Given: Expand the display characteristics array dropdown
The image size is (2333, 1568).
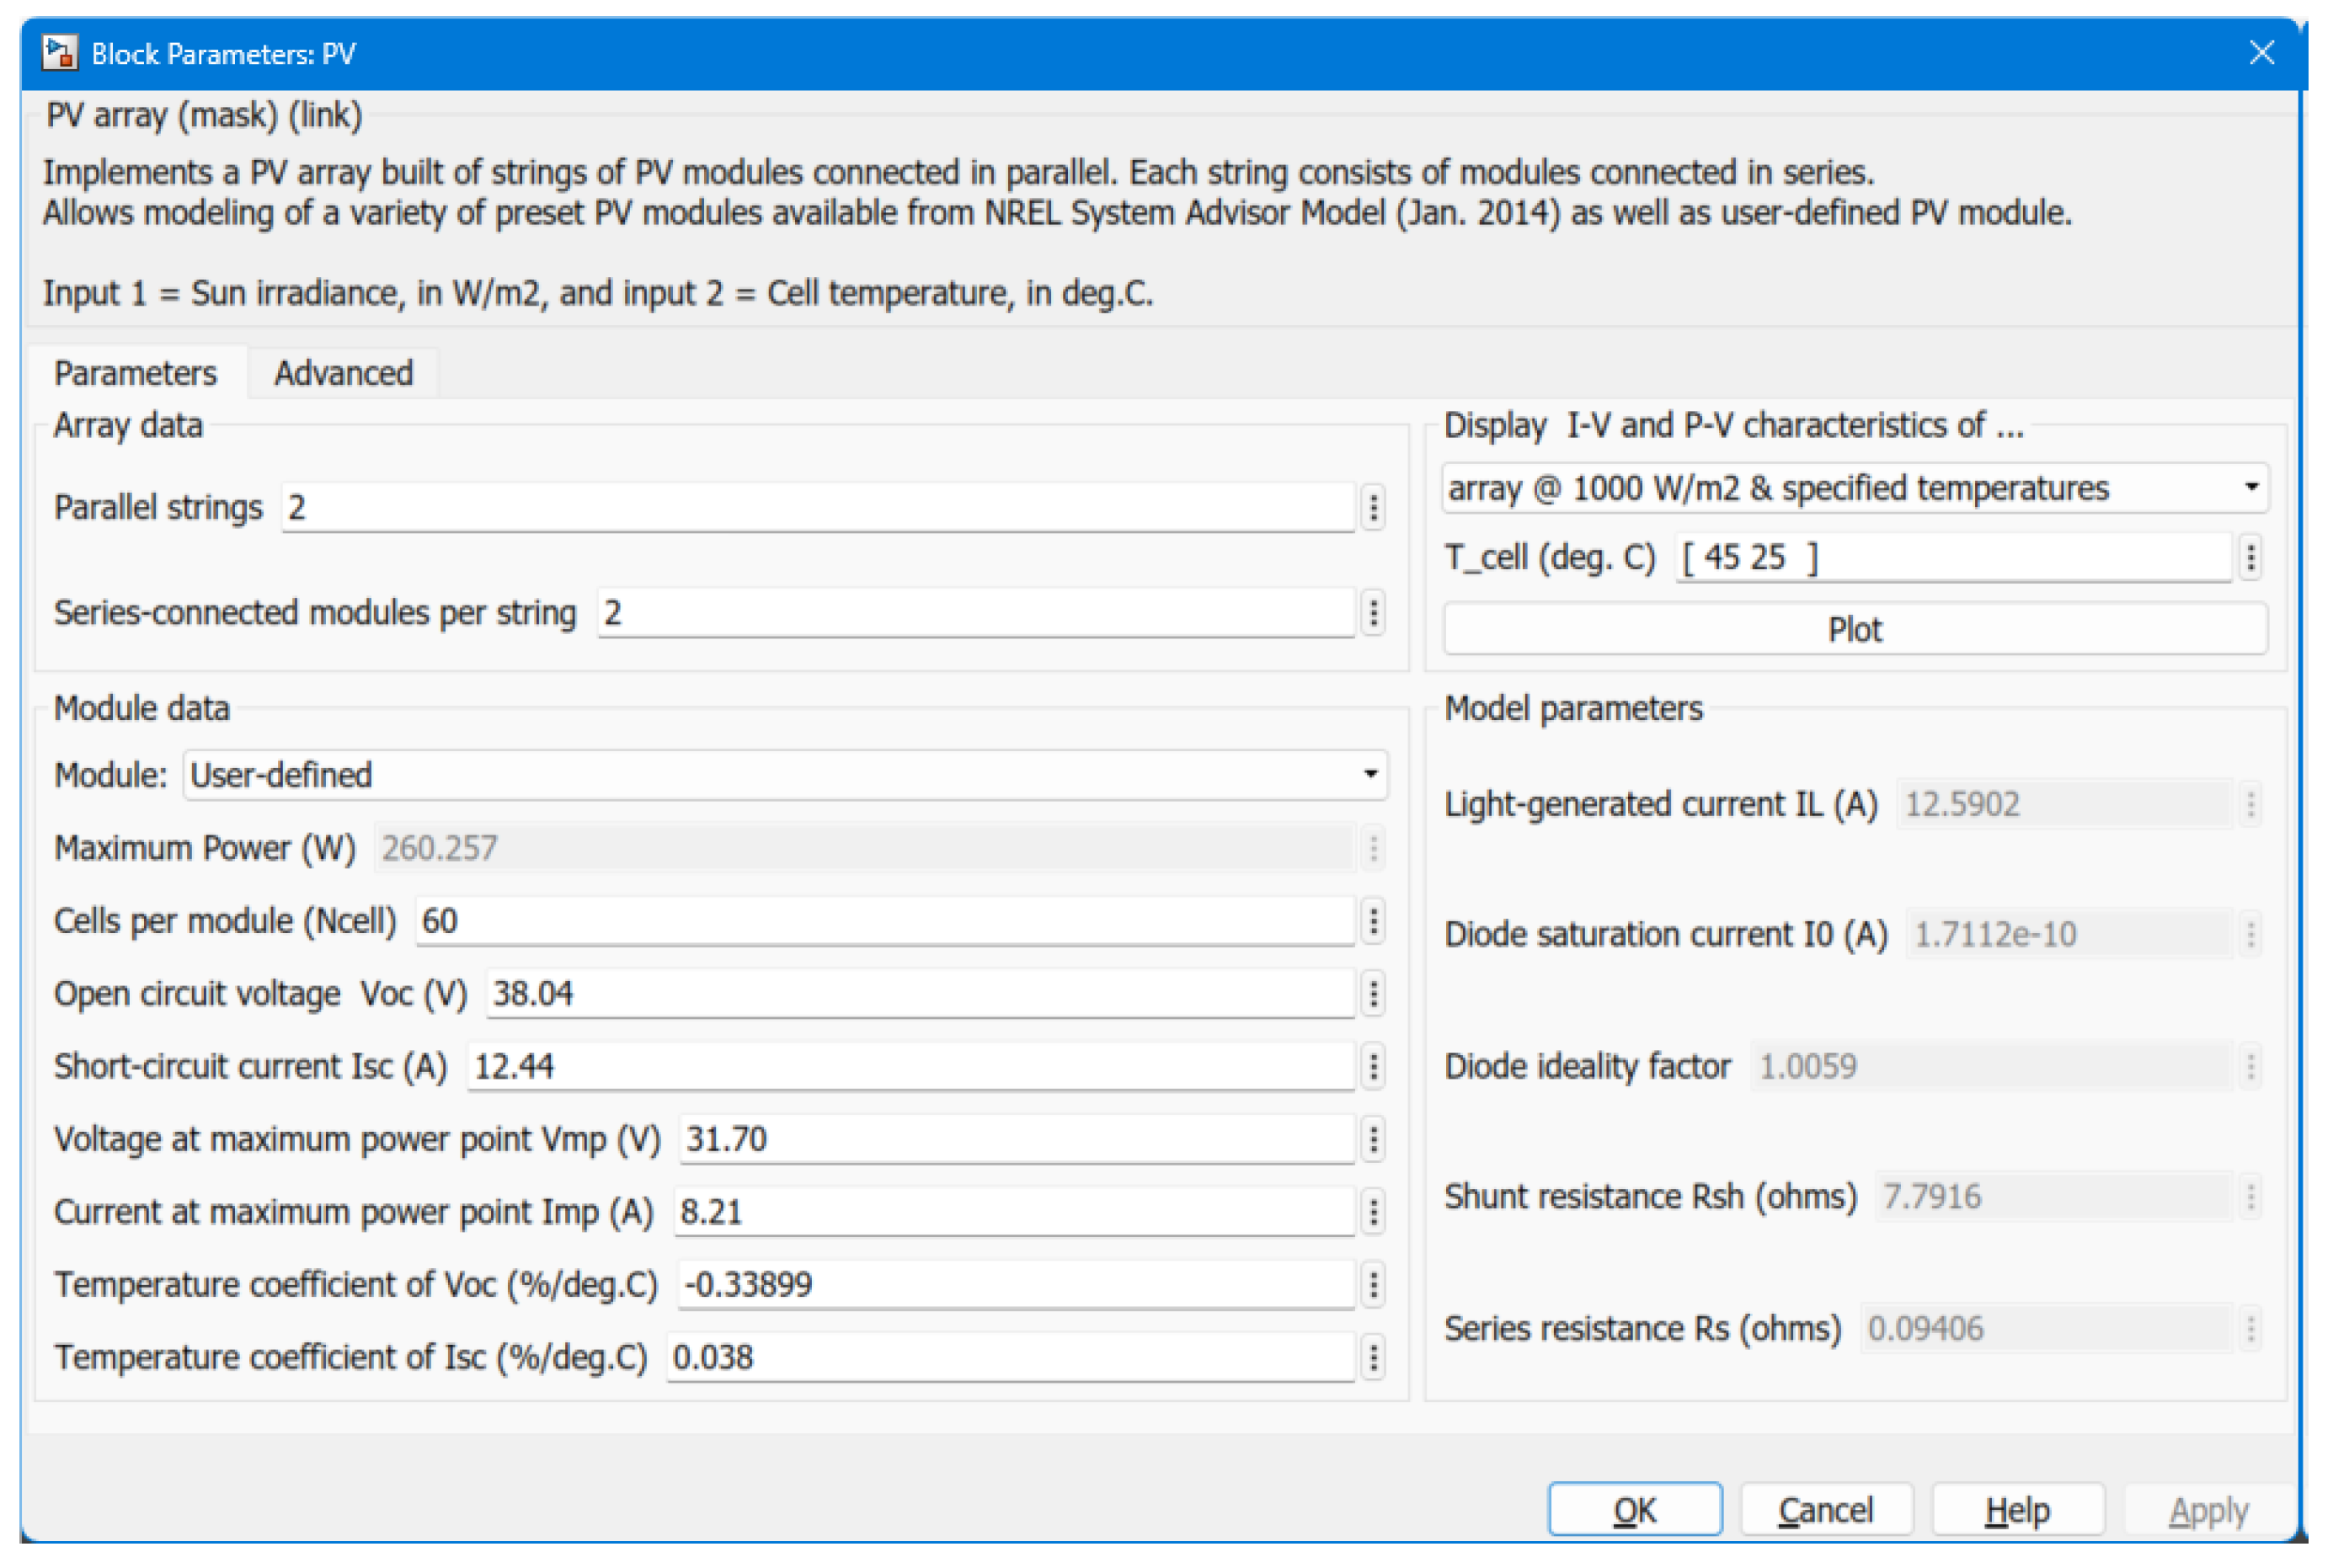Looking at the screenshot, I should (1854, 489).
